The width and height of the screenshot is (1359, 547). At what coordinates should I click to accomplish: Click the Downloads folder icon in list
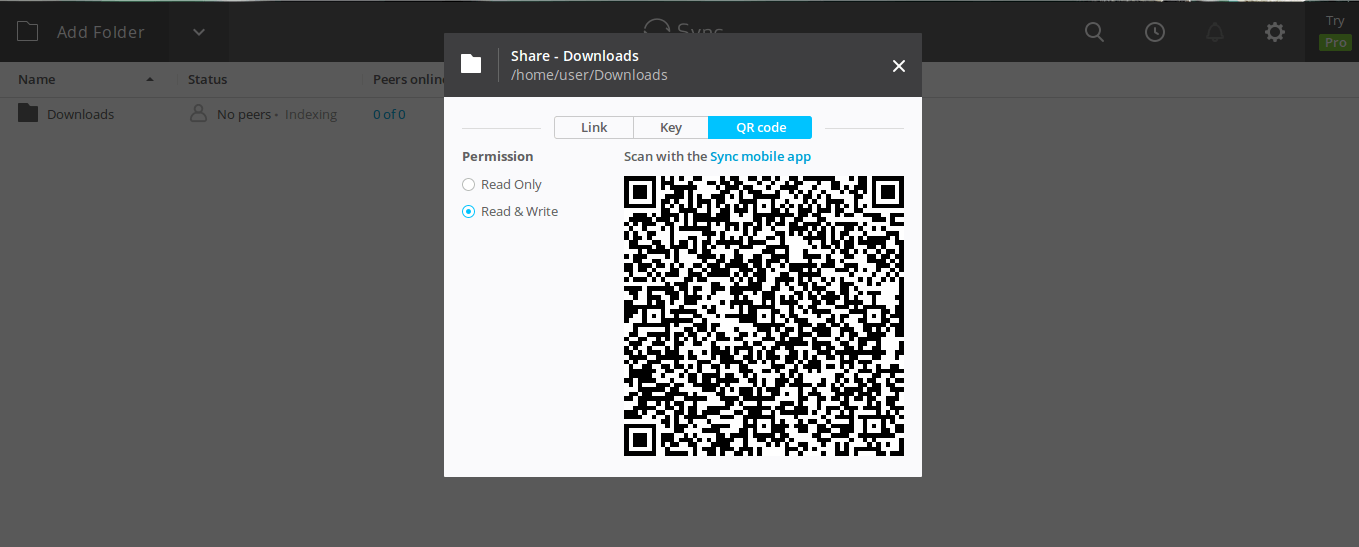tap(28, 114)
